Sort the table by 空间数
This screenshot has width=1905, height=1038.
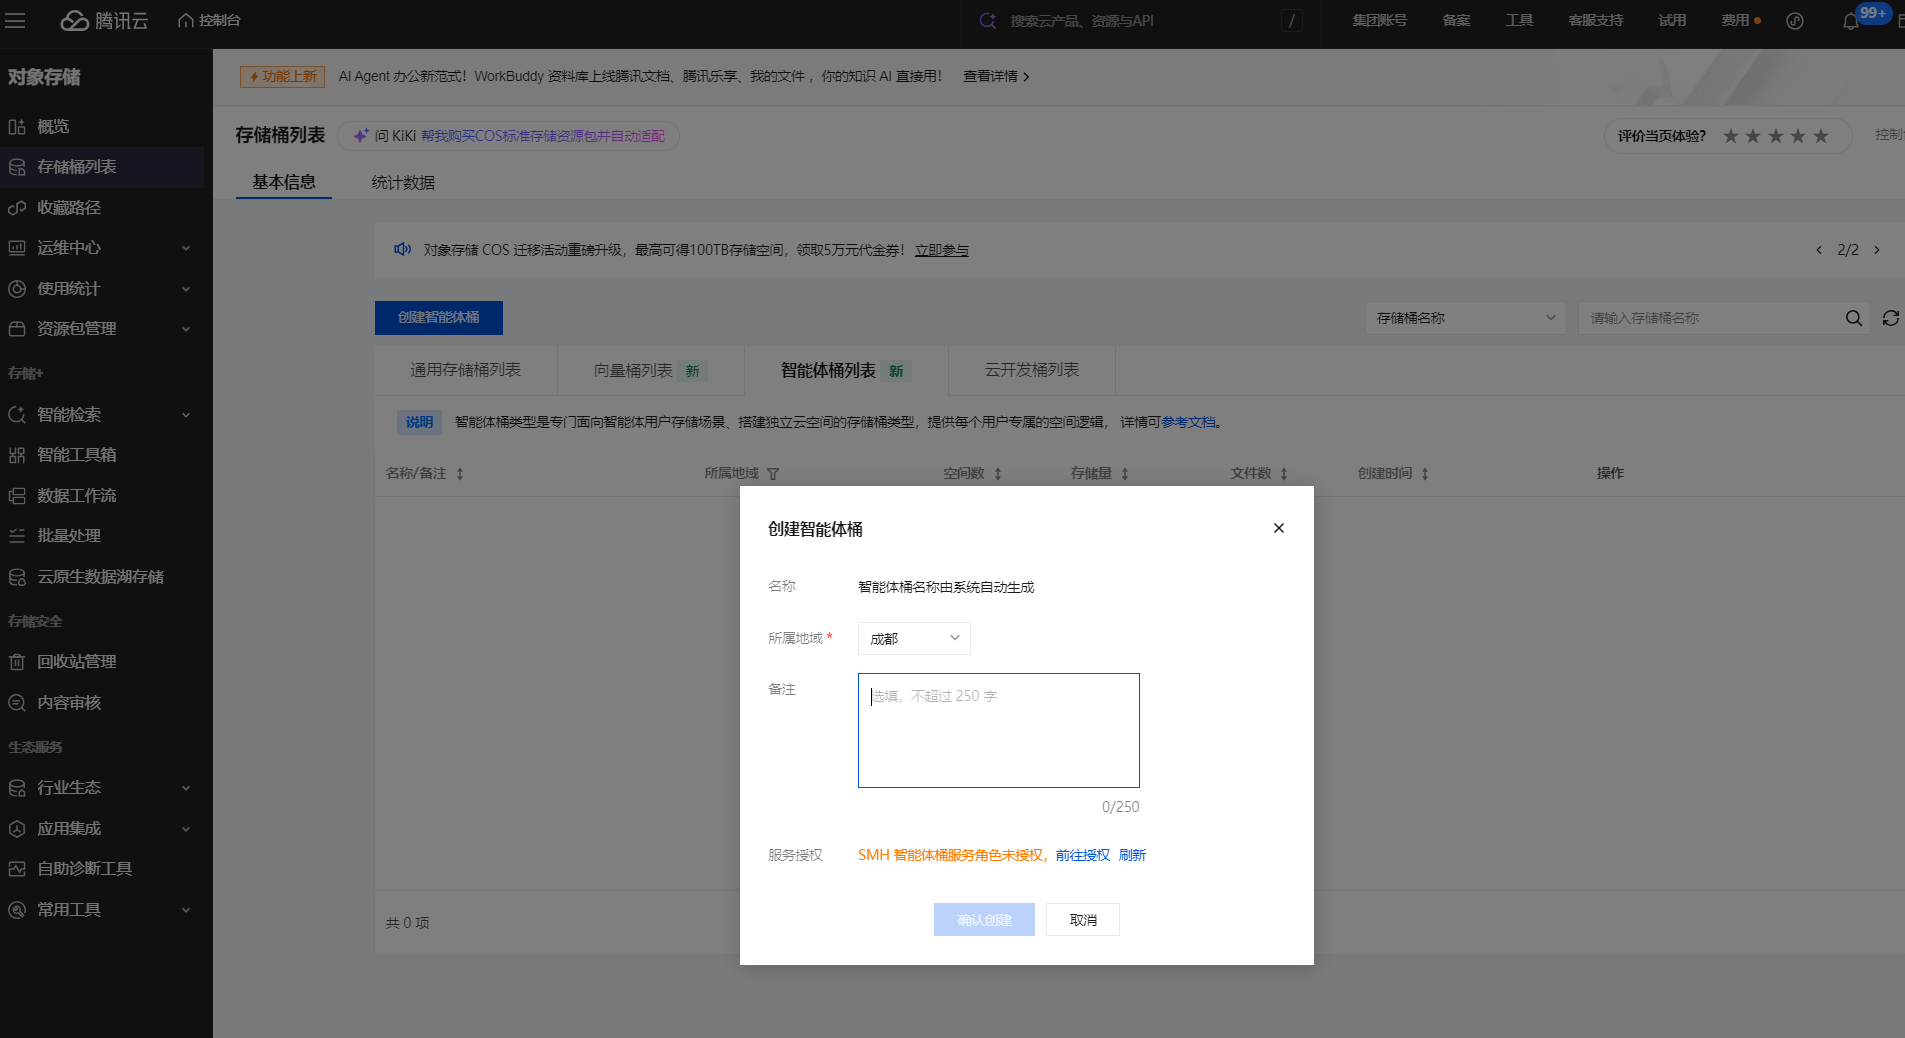(998, 474)
